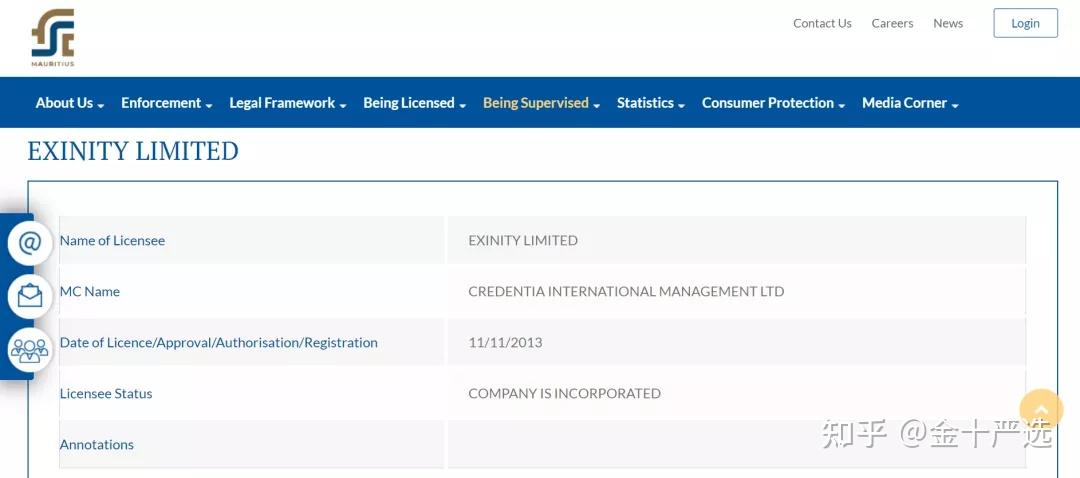Open the Statistics dropdown menu
Viewport: 1080px width, 478px height.
[651, 103]
